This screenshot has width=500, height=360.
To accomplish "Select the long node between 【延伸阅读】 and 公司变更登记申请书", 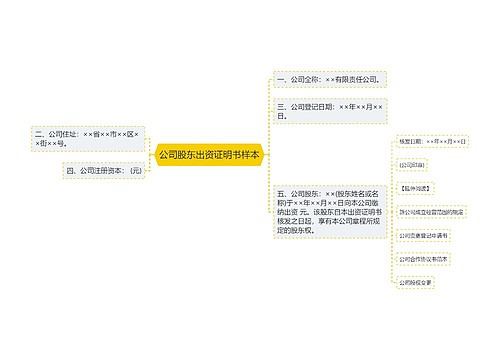I will [x=431, y=212].
